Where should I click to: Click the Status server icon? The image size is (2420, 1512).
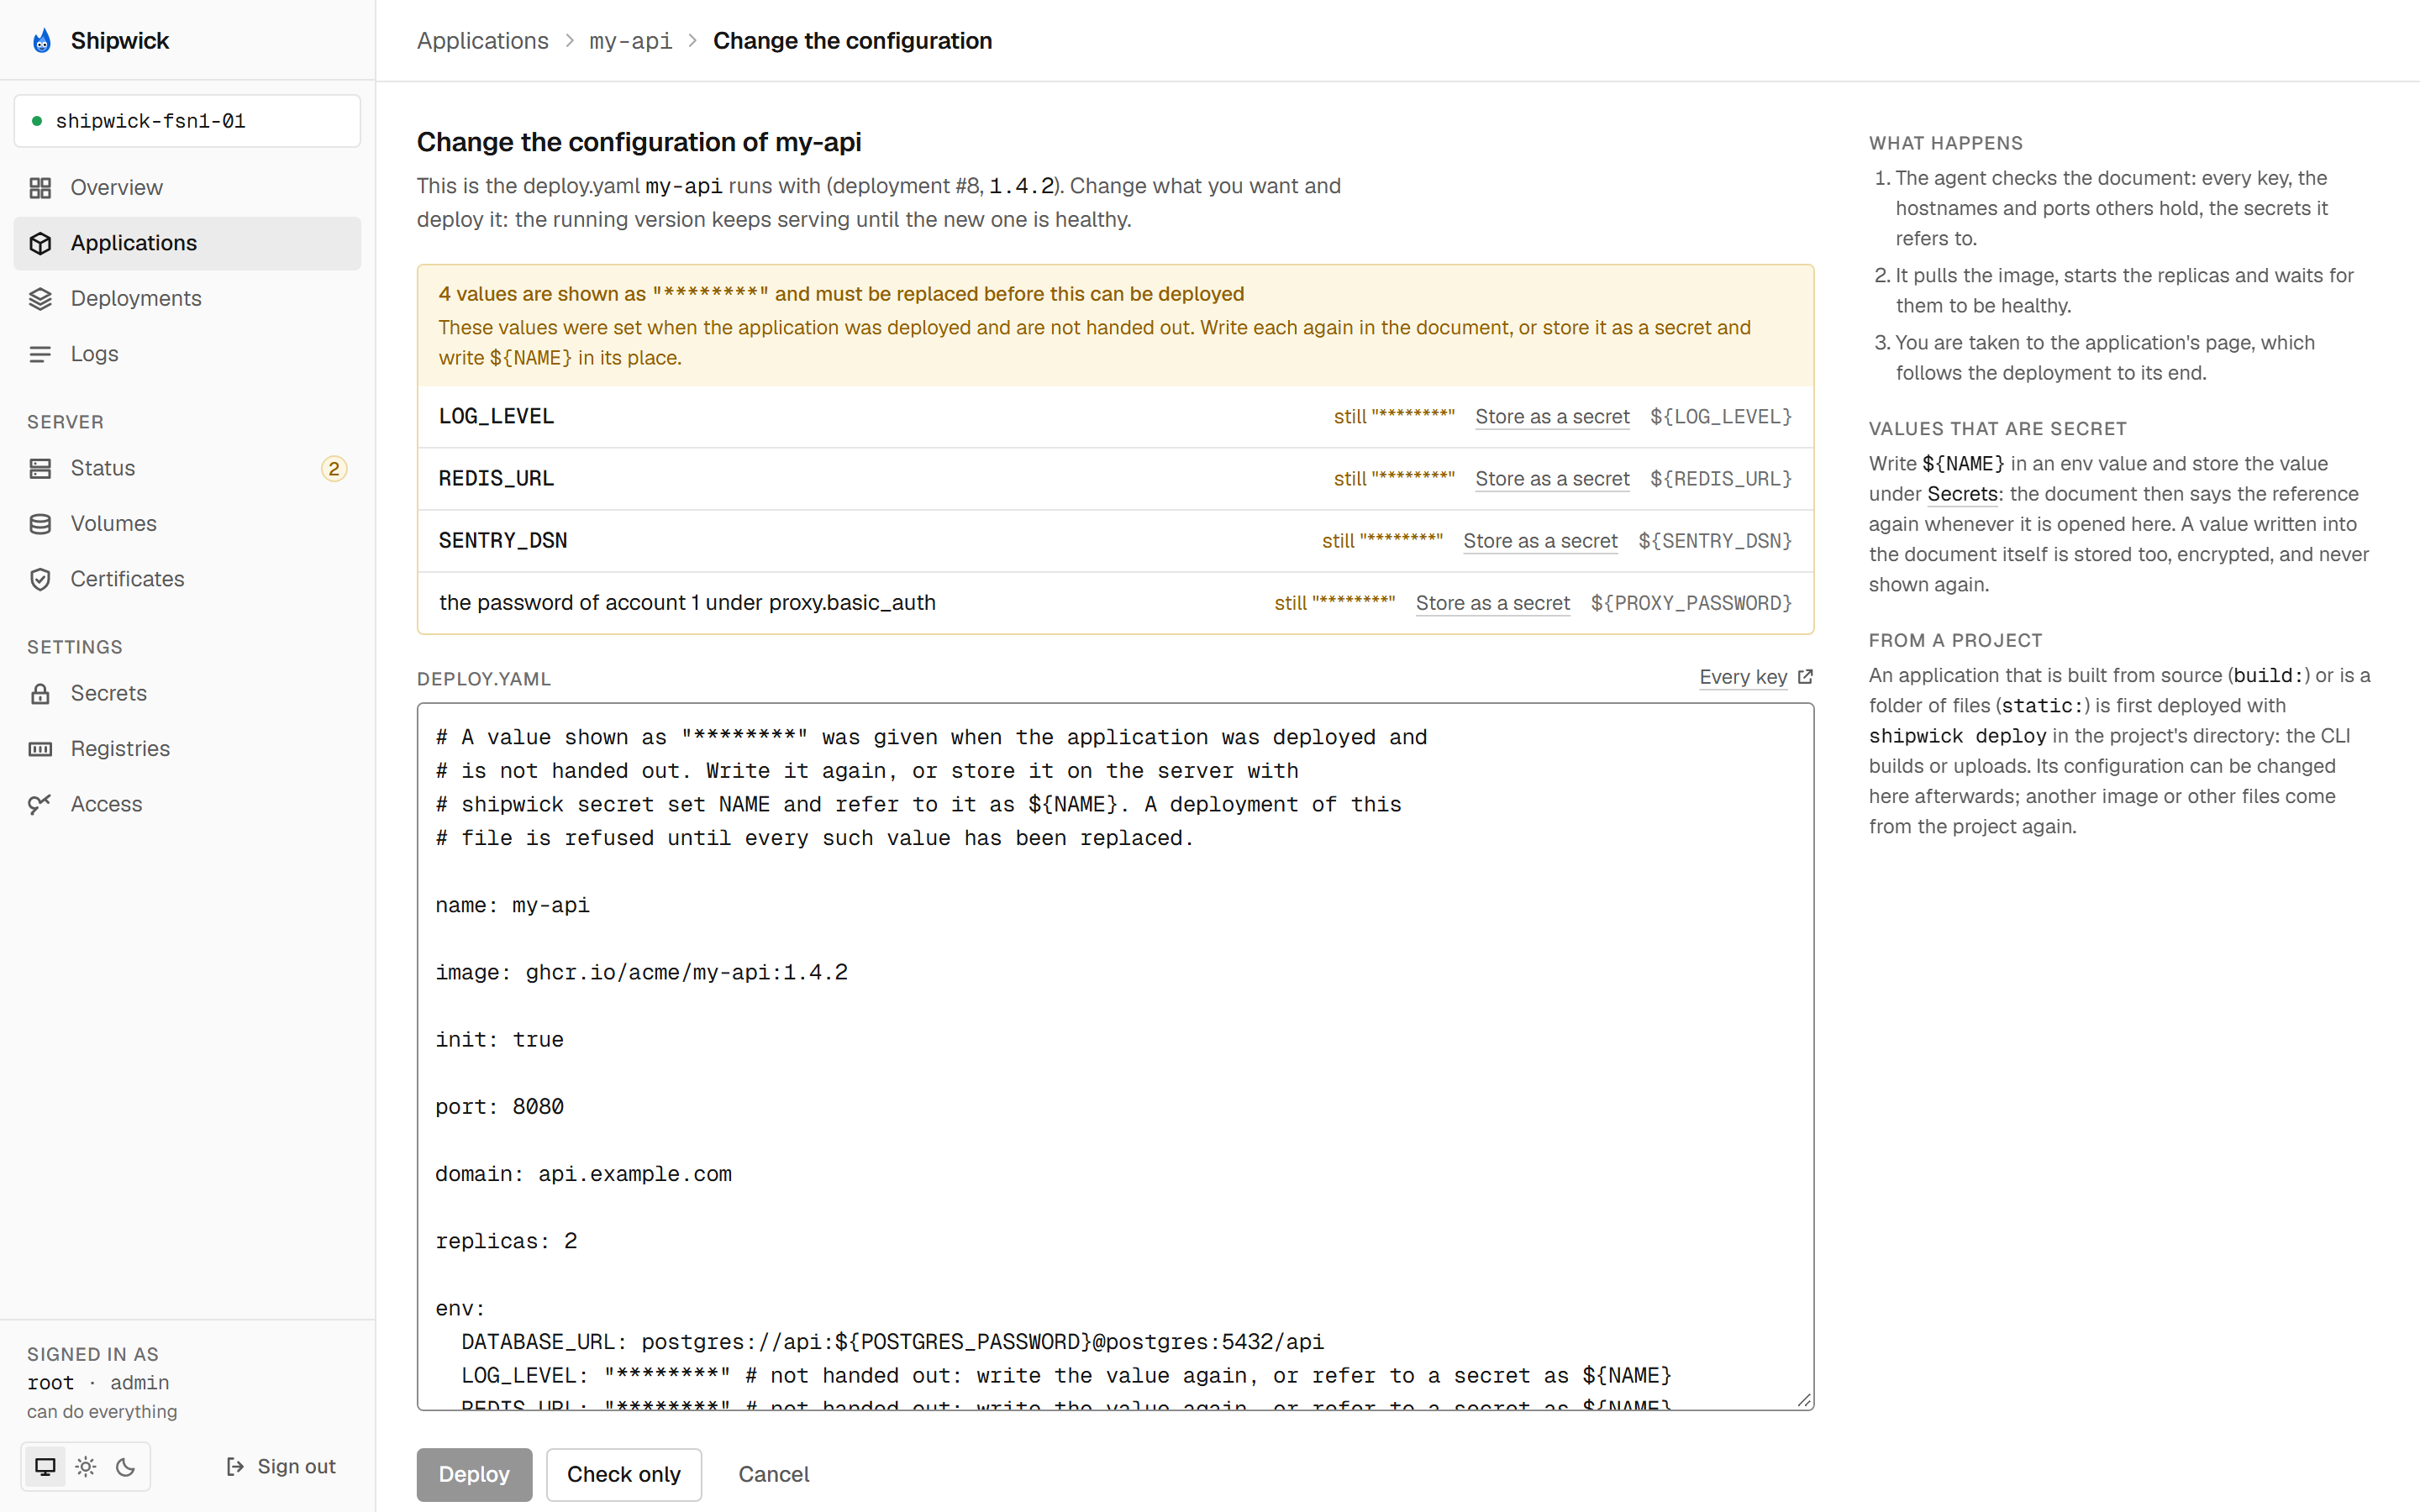pos(40,468)
